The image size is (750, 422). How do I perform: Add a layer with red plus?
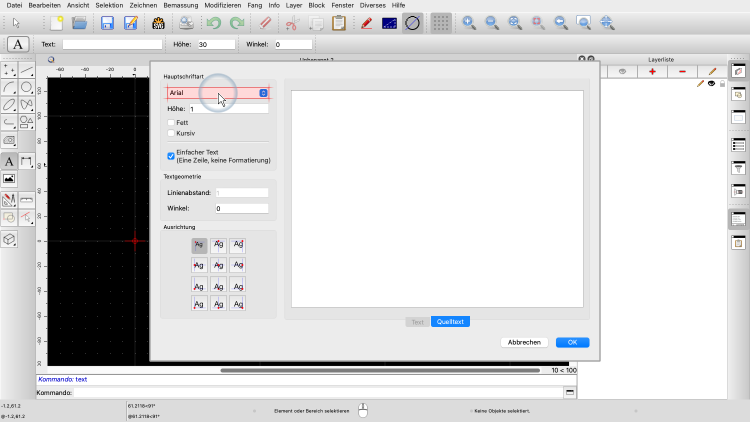[x=652, y=72]
